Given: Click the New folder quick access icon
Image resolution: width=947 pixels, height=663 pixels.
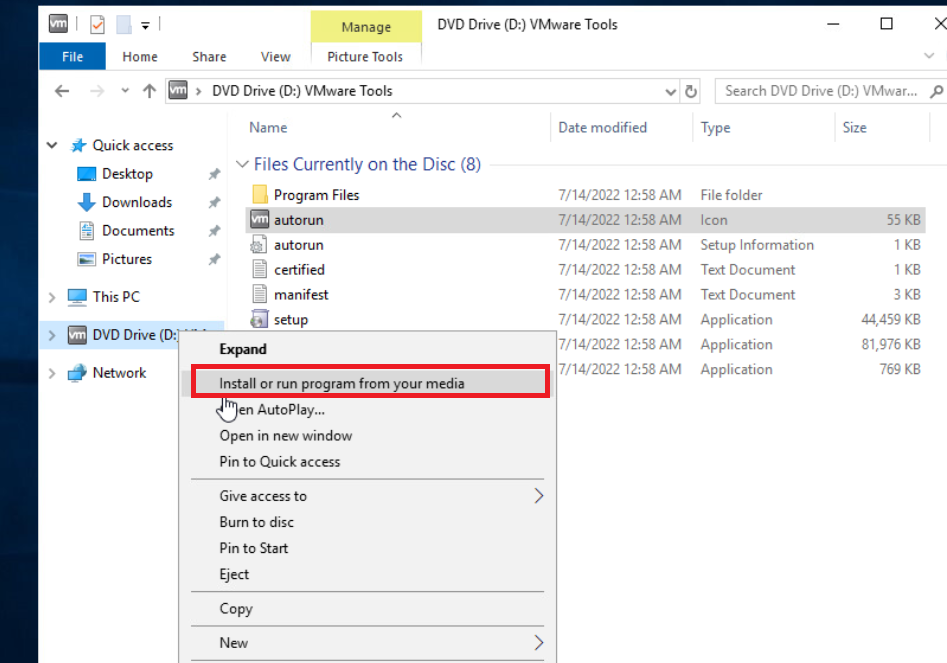Looking at the screenshot, I should coord(124,25).
